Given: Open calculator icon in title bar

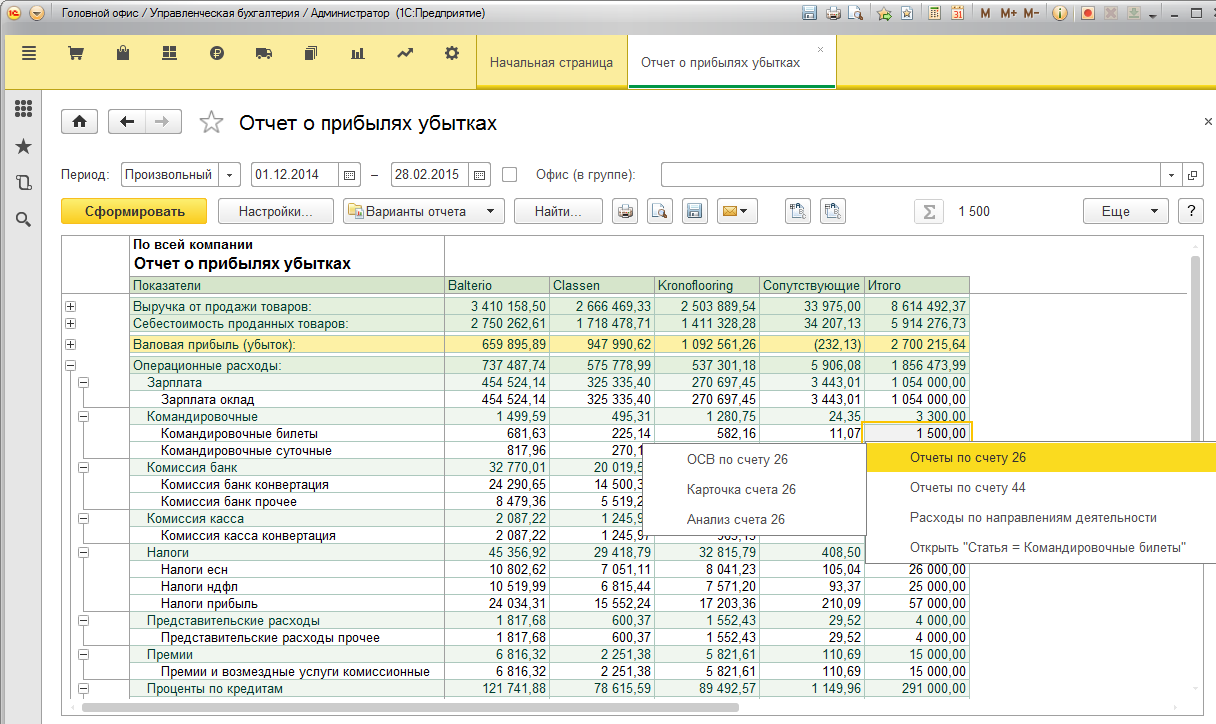Looking at the screenshot, I should (x=934, y=14).
